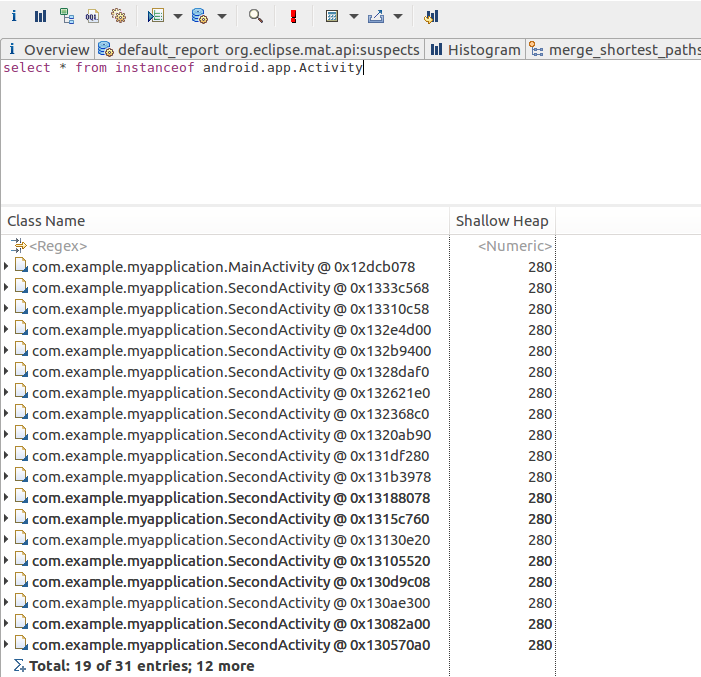Viewport: 701px width, 677px height.
Task: Select SecondActivity @ 0x1315c760 entry
Action: [231, 519]
